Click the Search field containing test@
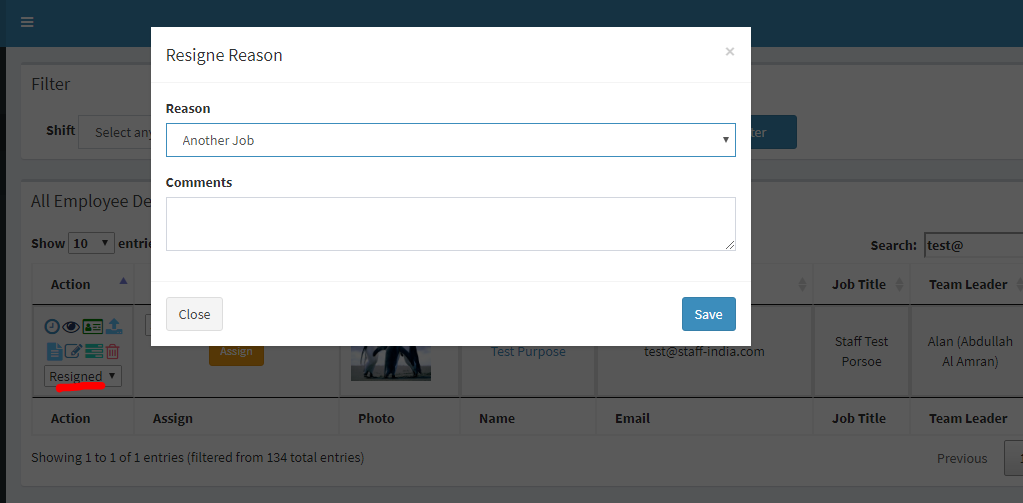 [972, 245]
